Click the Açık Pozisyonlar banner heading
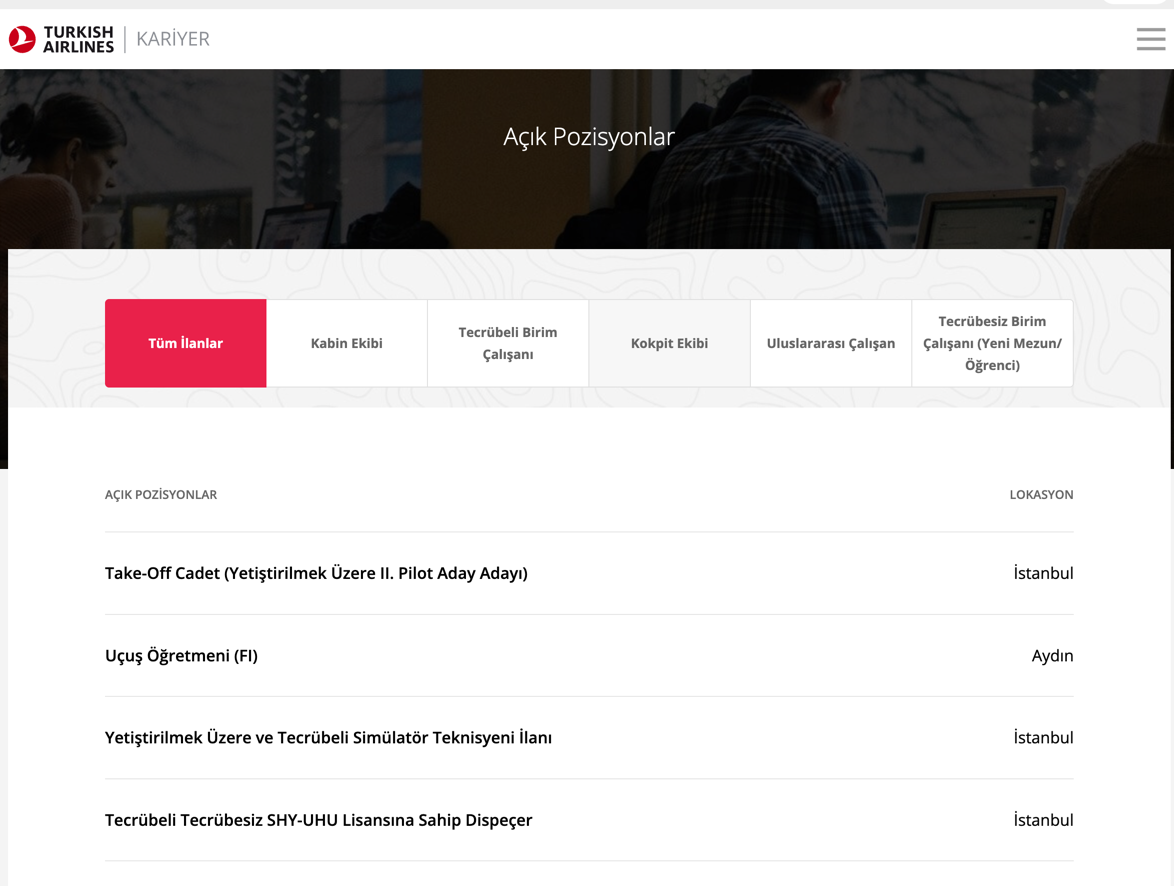The height and width of the screenshot is (886, 1174). click(x=588, y=136)
